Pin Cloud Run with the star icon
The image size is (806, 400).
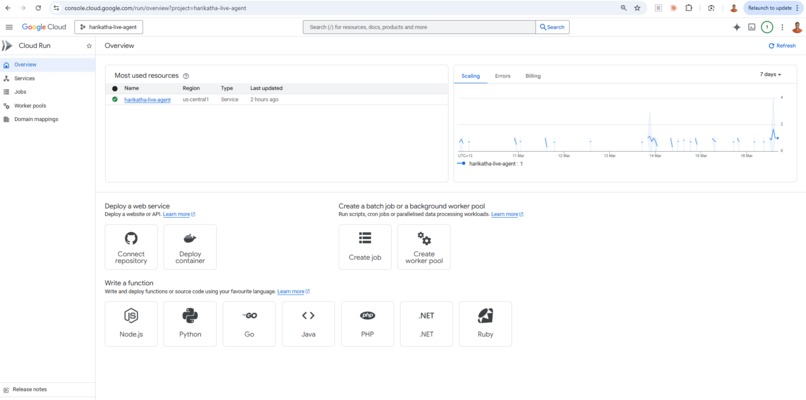pos(89,46)
